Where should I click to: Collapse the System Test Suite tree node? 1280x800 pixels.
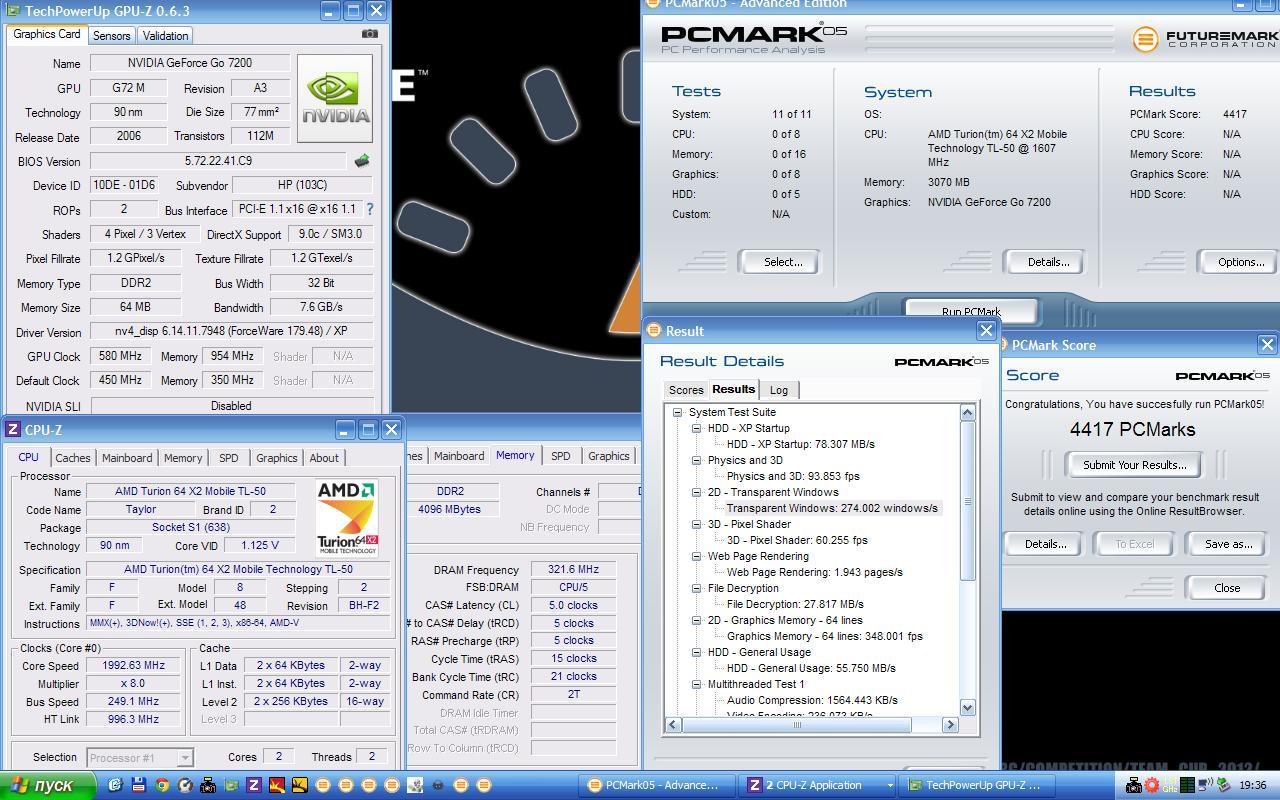pos(677,412)
